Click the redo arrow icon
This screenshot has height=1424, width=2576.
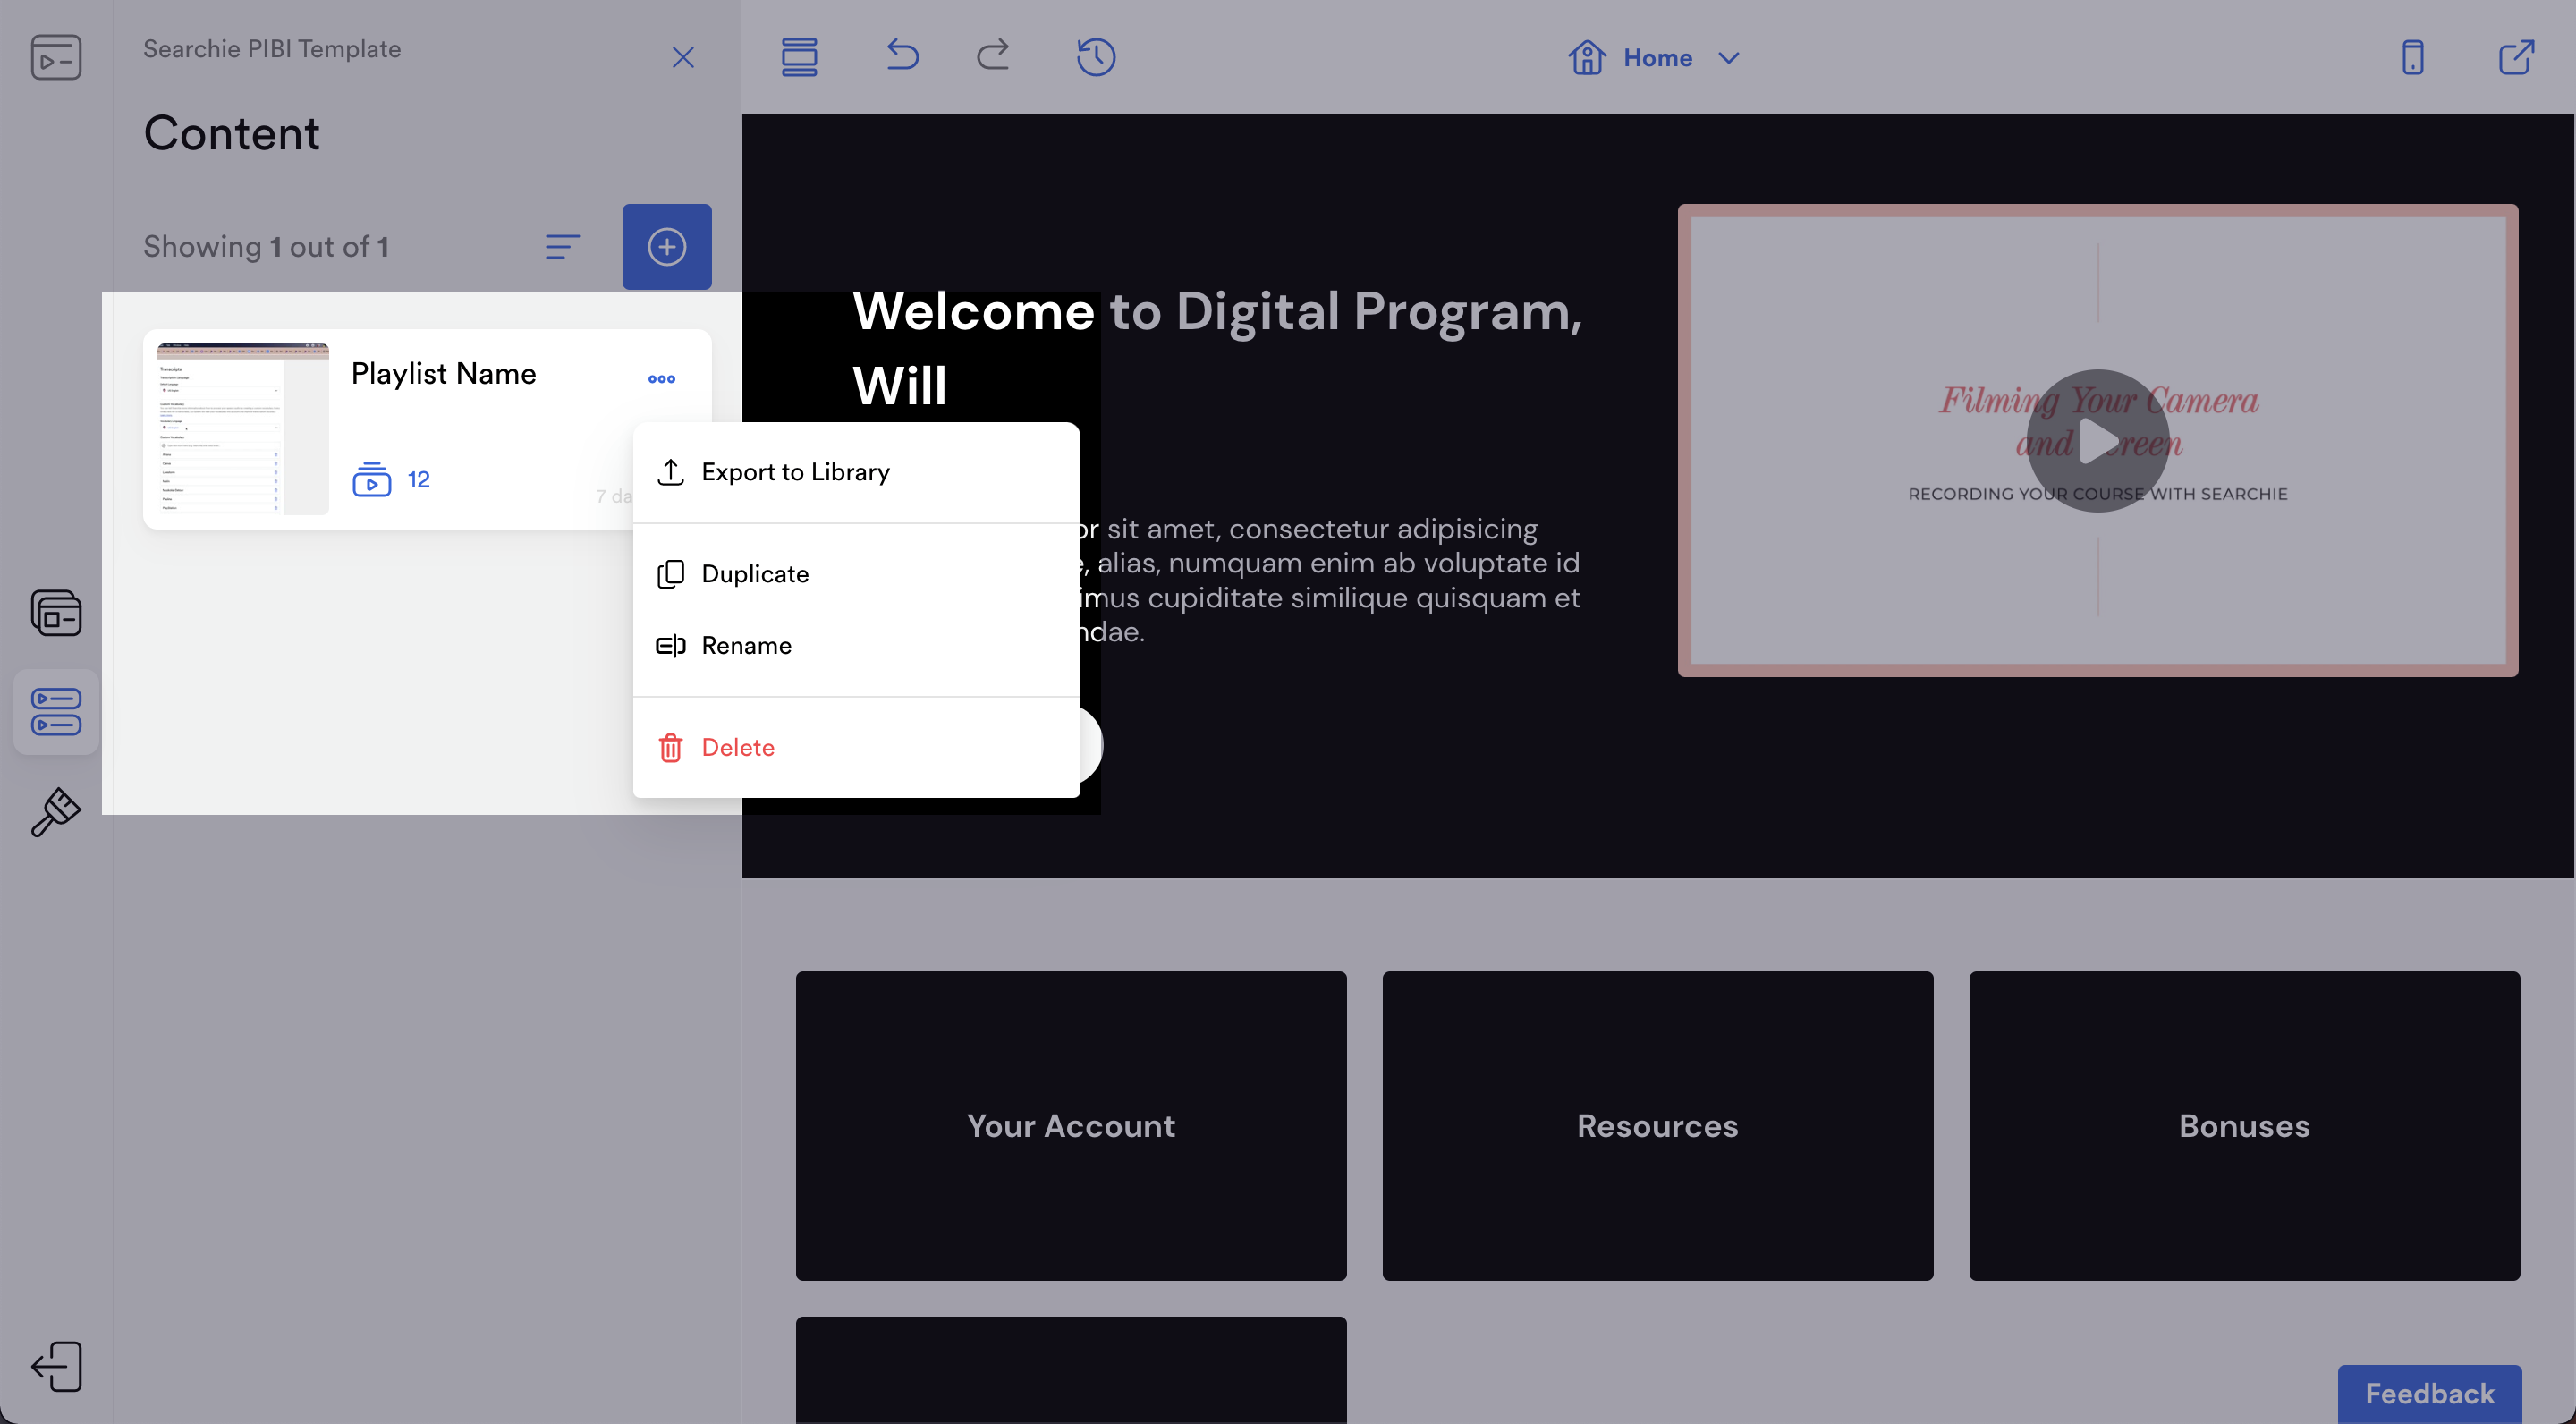click(993, 56)
